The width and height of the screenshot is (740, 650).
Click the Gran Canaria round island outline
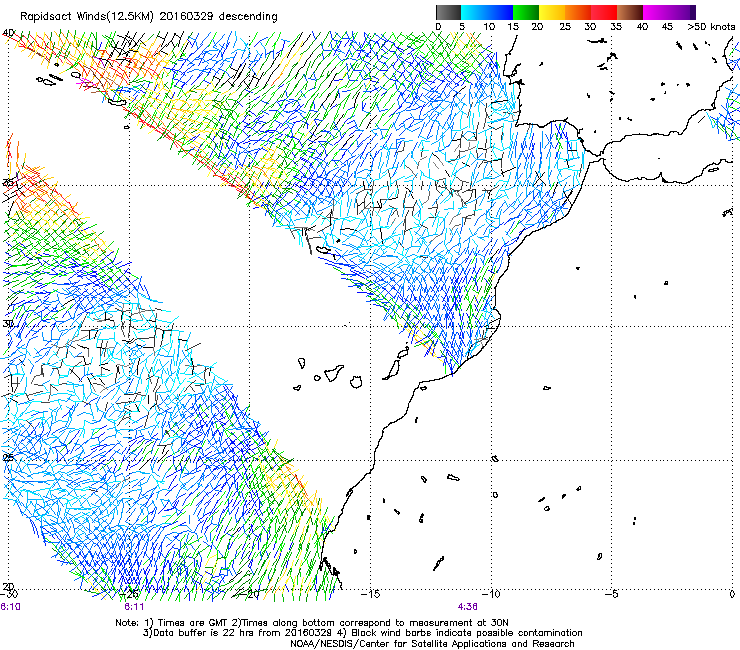pos(356,382)
